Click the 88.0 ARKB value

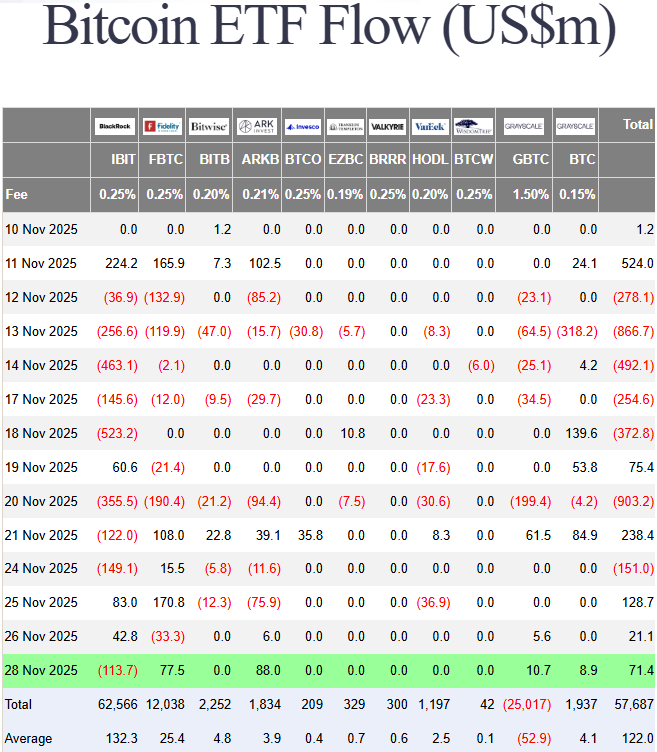pos(268,670)
